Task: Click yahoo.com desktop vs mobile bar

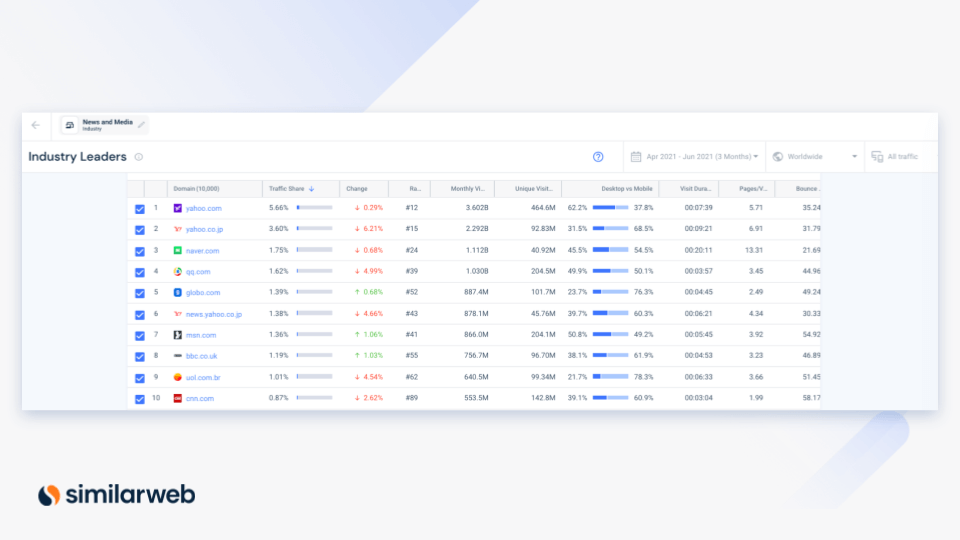Action: (x=610, y=208)
